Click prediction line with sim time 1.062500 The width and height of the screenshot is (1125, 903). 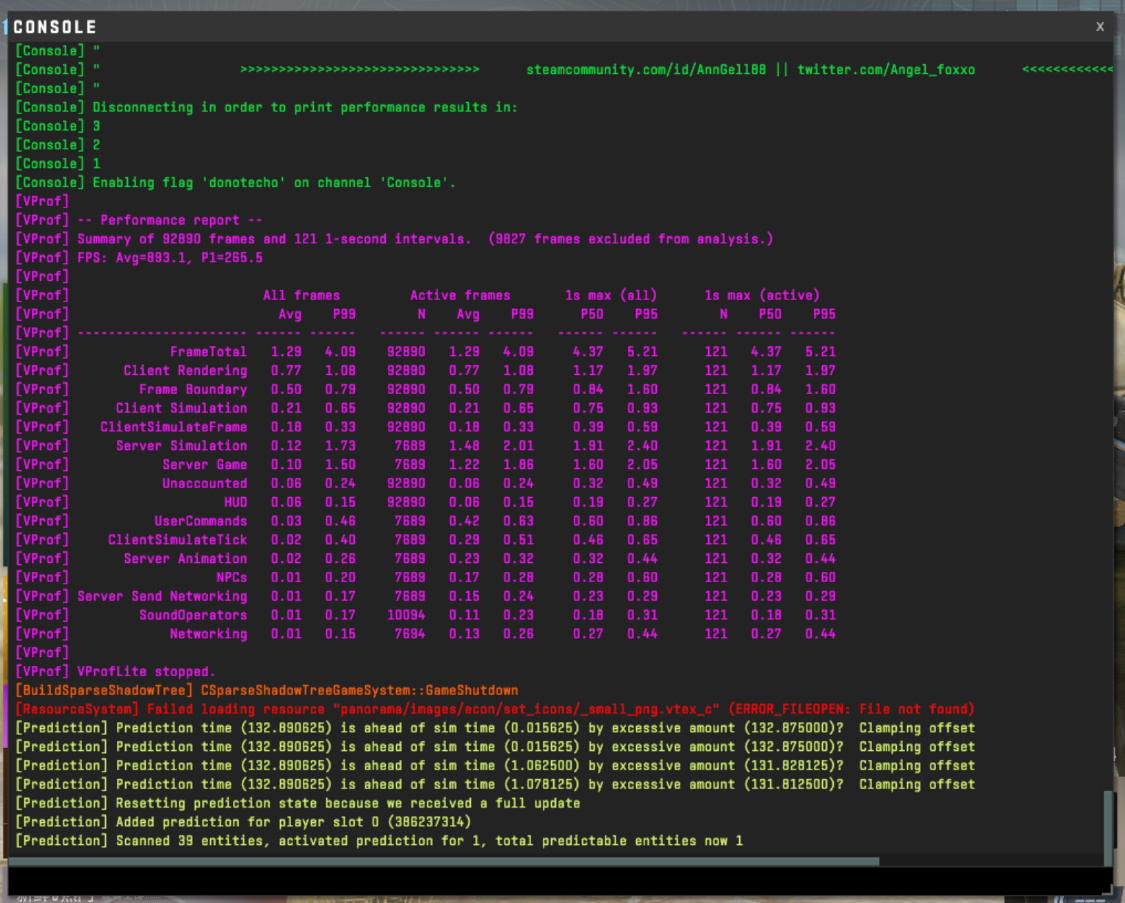495,765
